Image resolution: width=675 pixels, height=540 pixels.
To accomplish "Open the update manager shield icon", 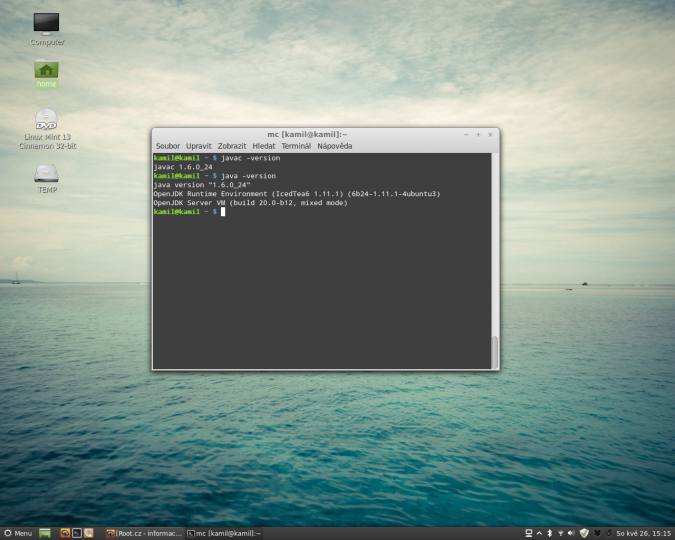I will coord(584,533).
